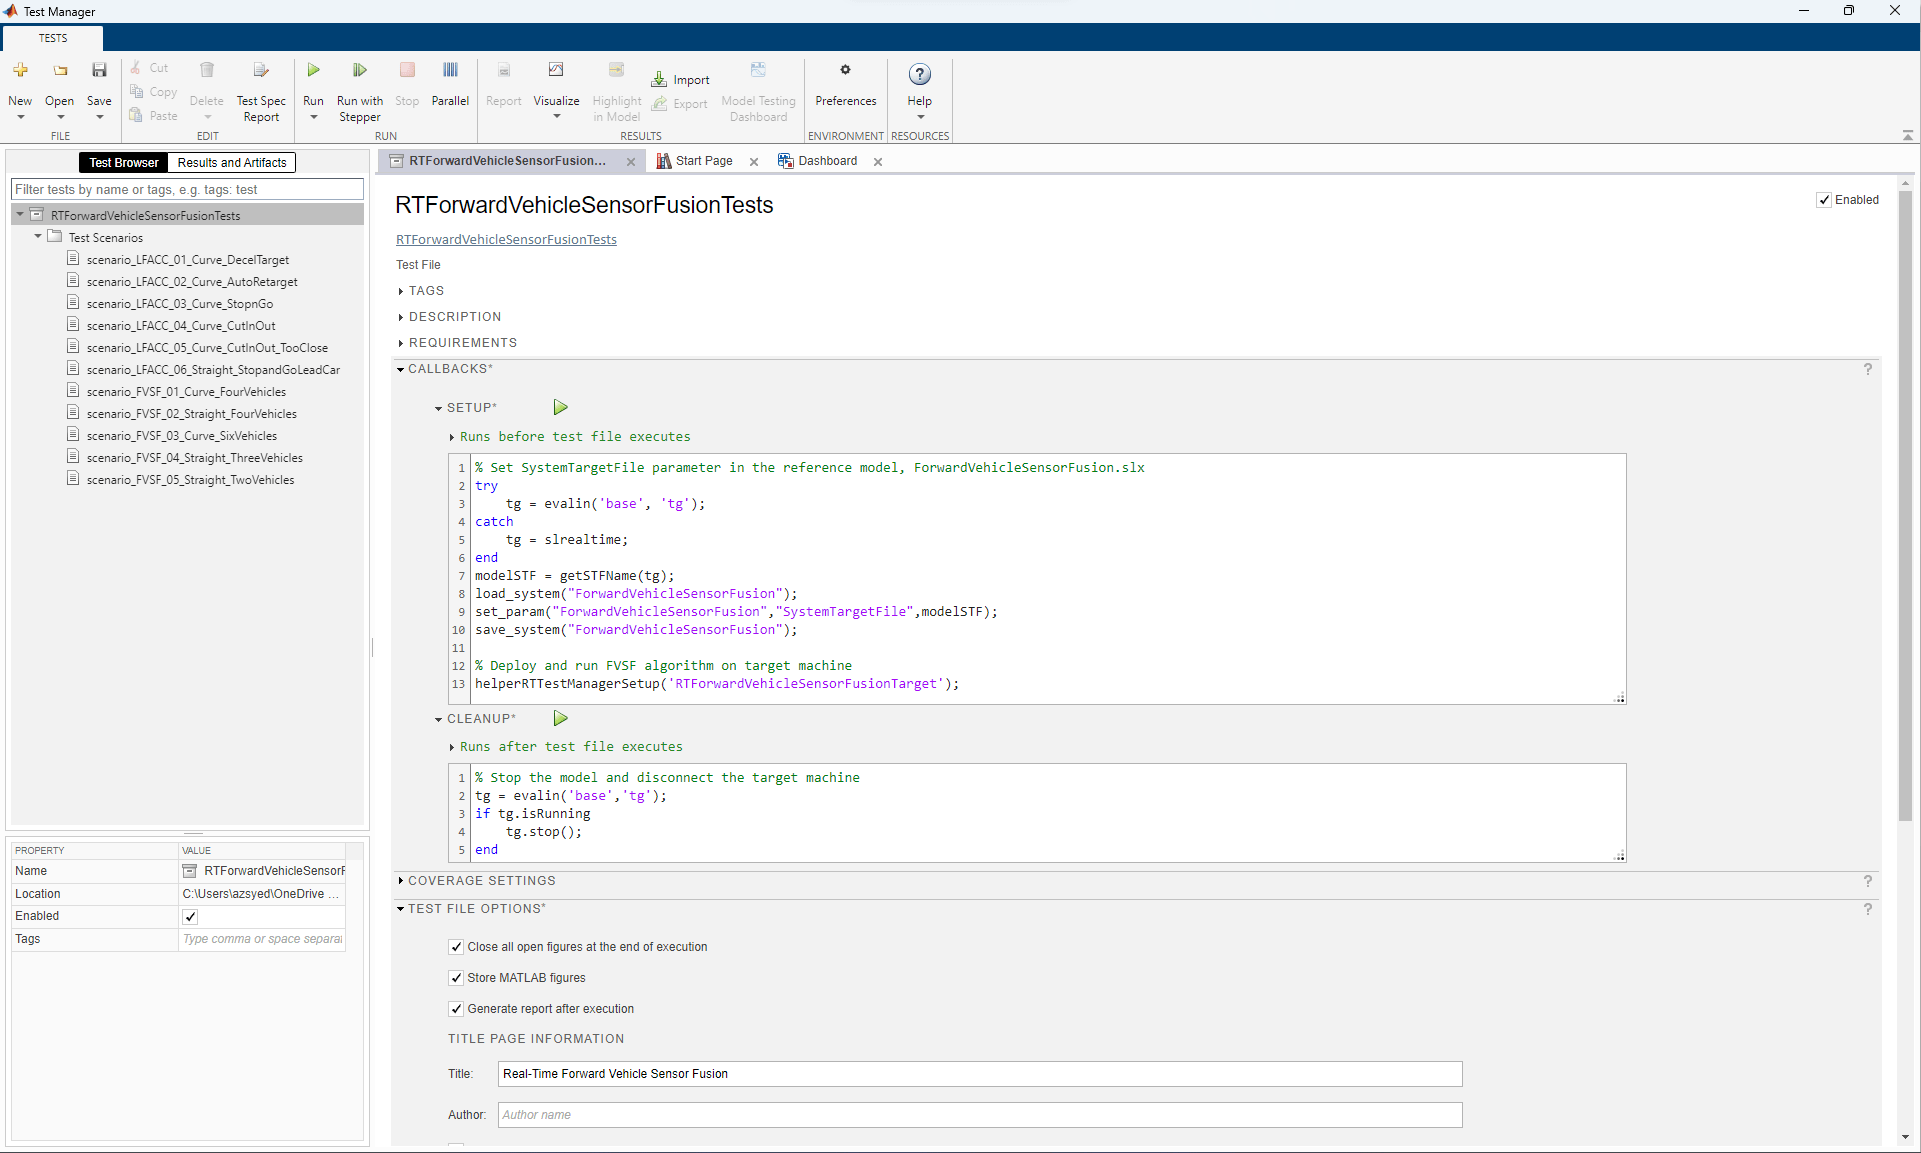Uncheck the Enabled checkbox at top right
The width and height of the screenshot is (1921, 1153).
tap(1824, 200)
